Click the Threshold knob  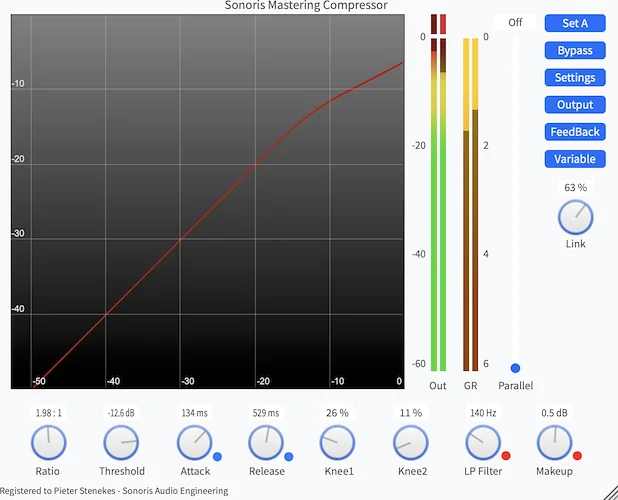click(x=121, y=442)
